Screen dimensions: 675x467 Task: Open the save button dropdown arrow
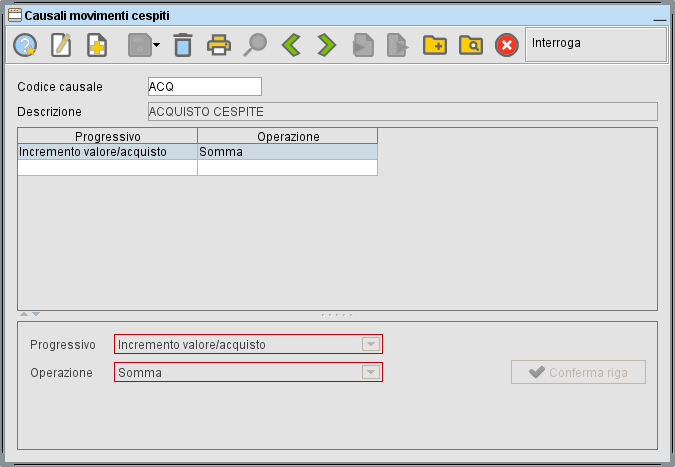[x=156, y=45]
